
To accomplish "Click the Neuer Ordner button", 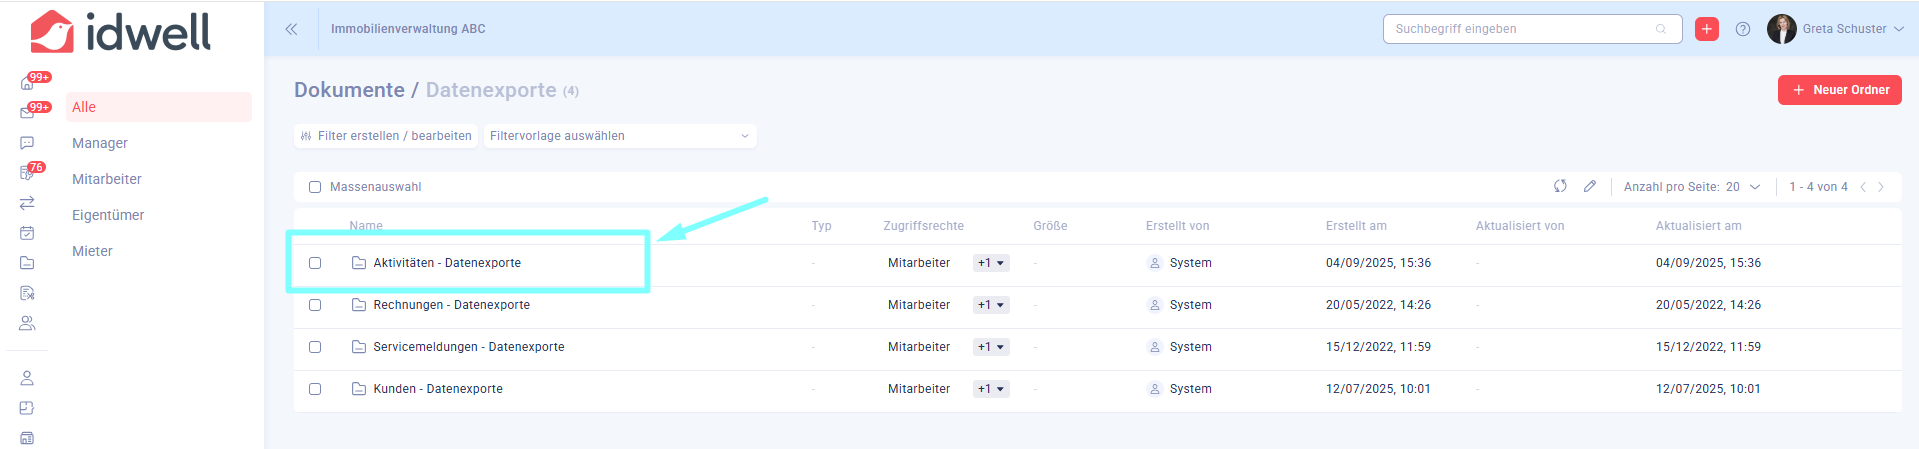I will [1839, 90].
